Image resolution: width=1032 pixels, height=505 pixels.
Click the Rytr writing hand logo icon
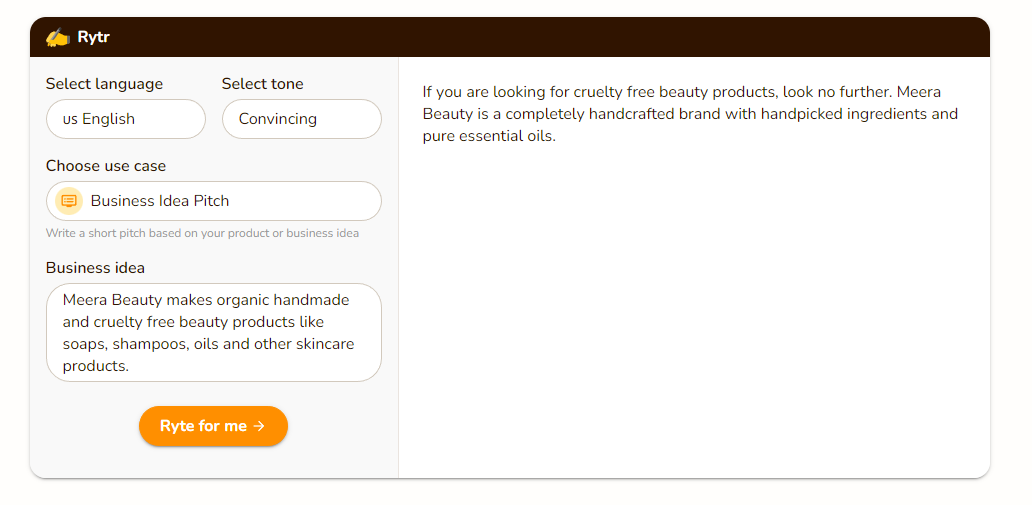(x=58, y=38)
